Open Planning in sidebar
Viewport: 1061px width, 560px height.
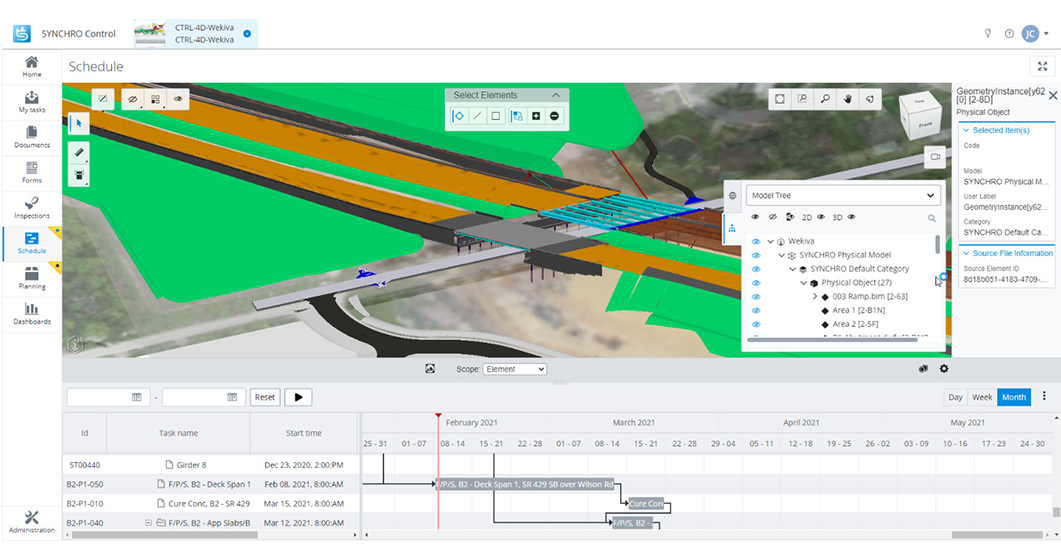click(32, 278)
